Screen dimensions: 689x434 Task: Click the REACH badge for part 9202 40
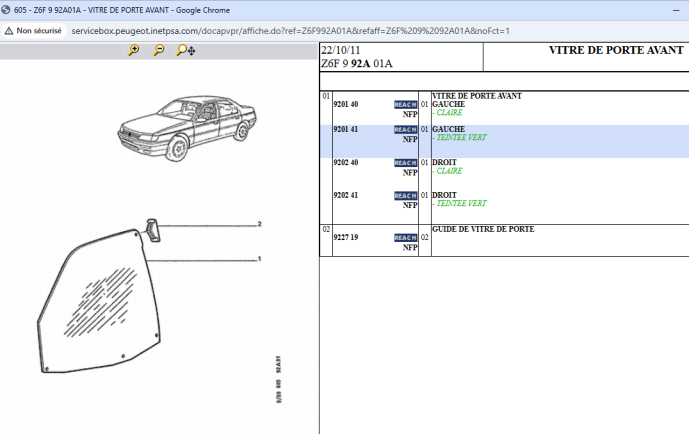click(x=405, y=163)
